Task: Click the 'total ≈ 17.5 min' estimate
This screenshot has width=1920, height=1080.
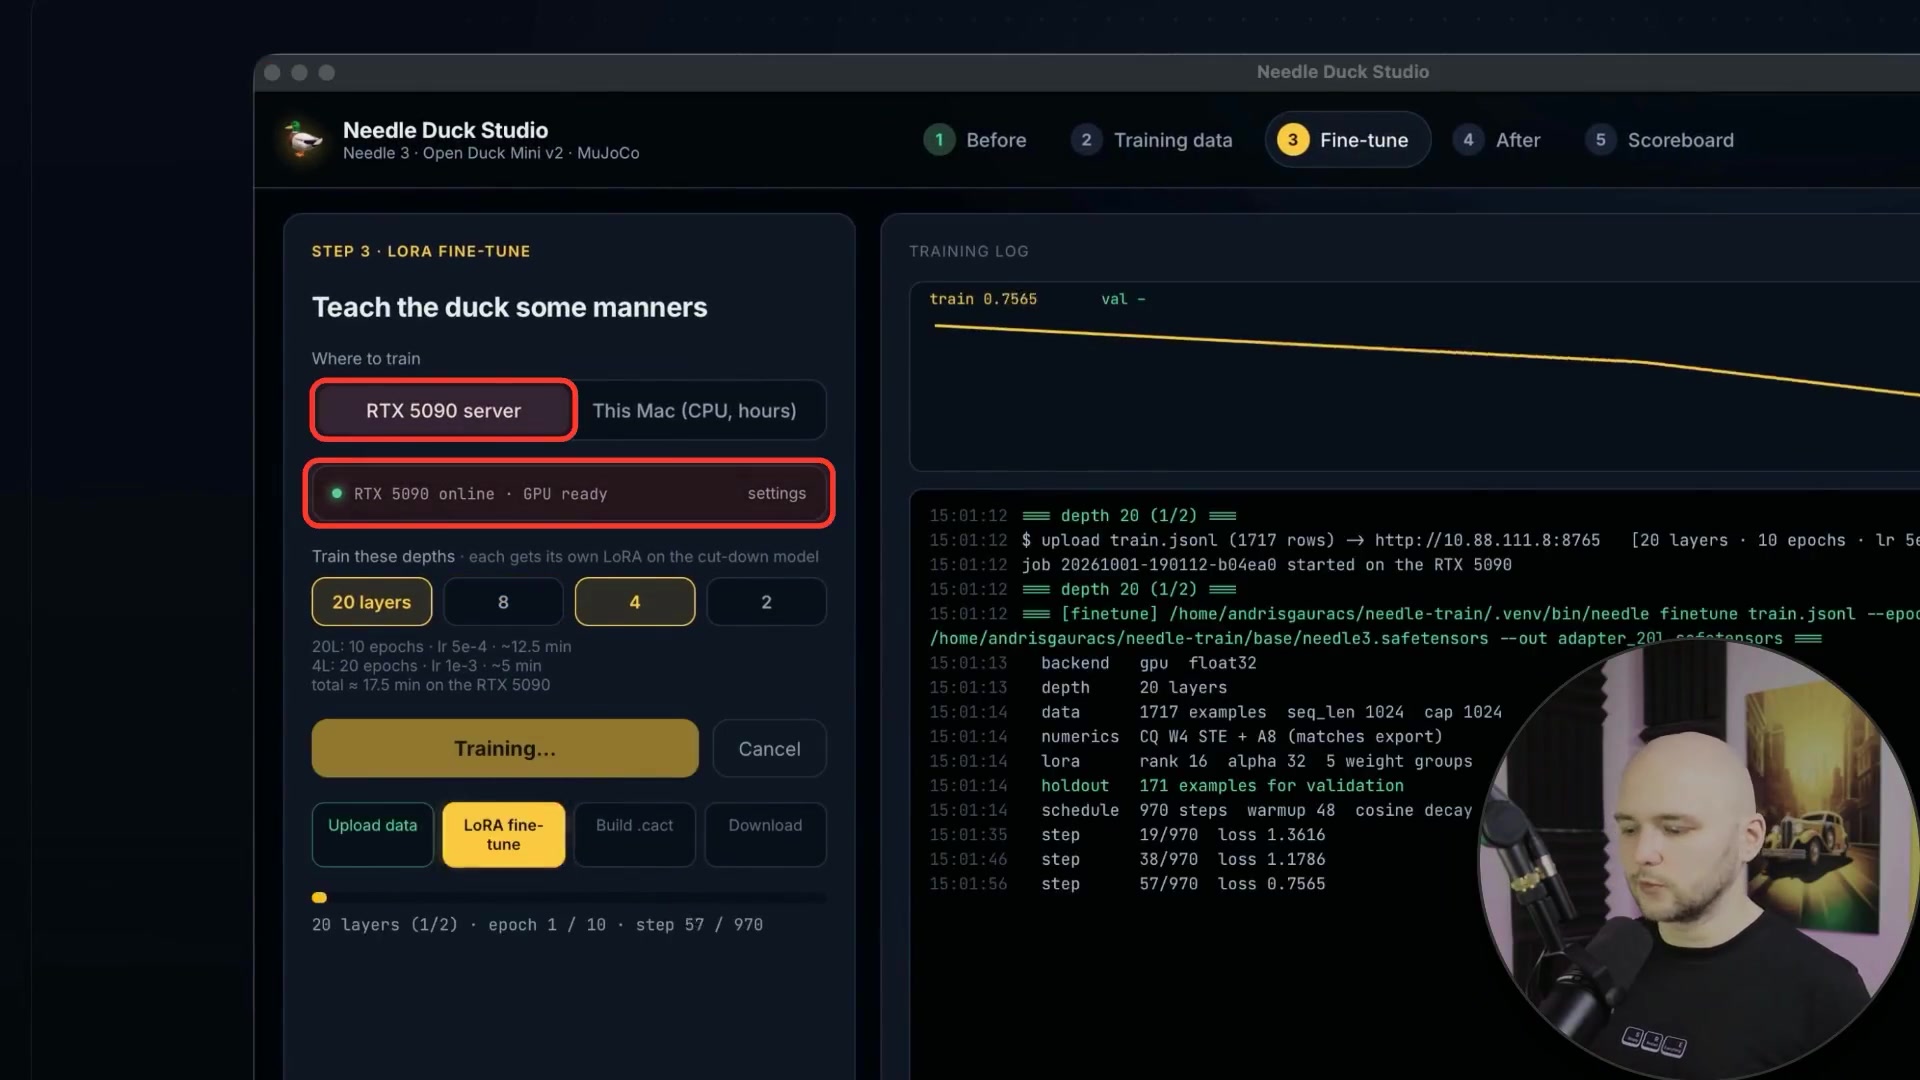Action: click(430, 685)
